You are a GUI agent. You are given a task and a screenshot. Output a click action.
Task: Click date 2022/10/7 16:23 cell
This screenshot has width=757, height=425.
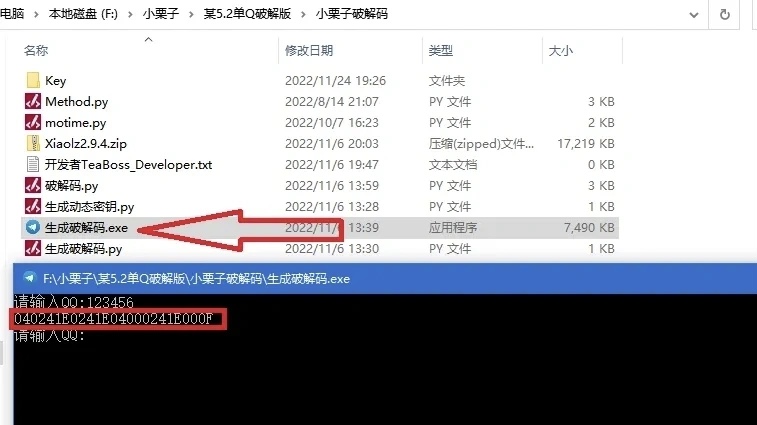coord(332,123)
